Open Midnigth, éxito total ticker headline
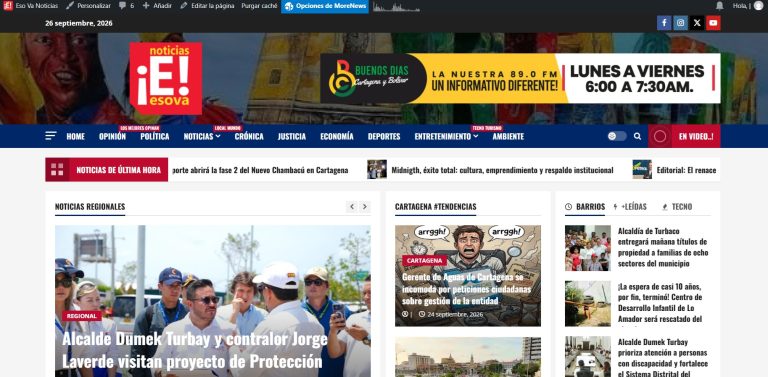Image resolution: width=768 pixels, height=377 pixels. coord(502,170)
